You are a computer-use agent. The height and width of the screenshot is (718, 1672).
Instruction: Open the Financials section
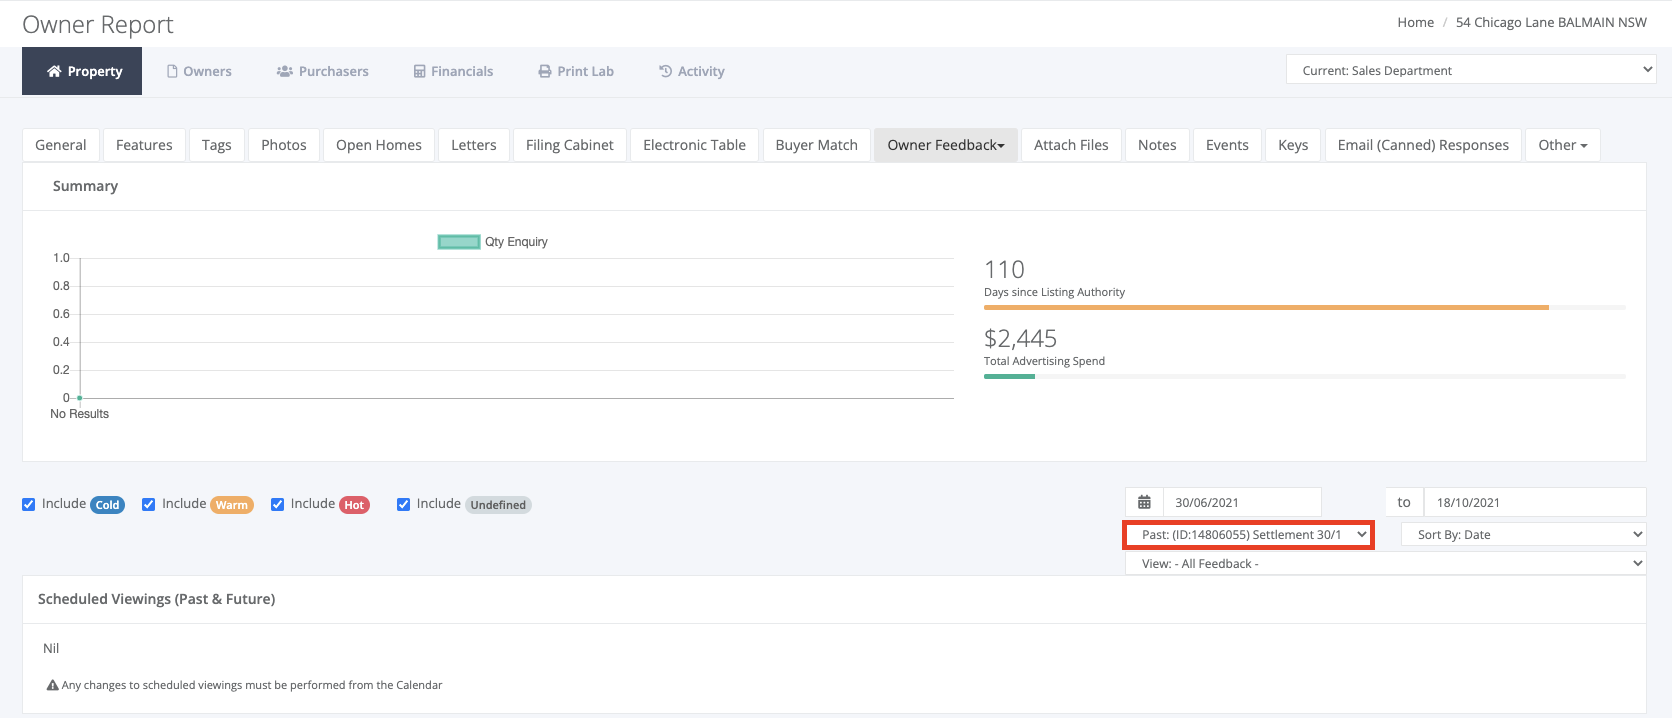pyautogui.click(x=454, y=71)
